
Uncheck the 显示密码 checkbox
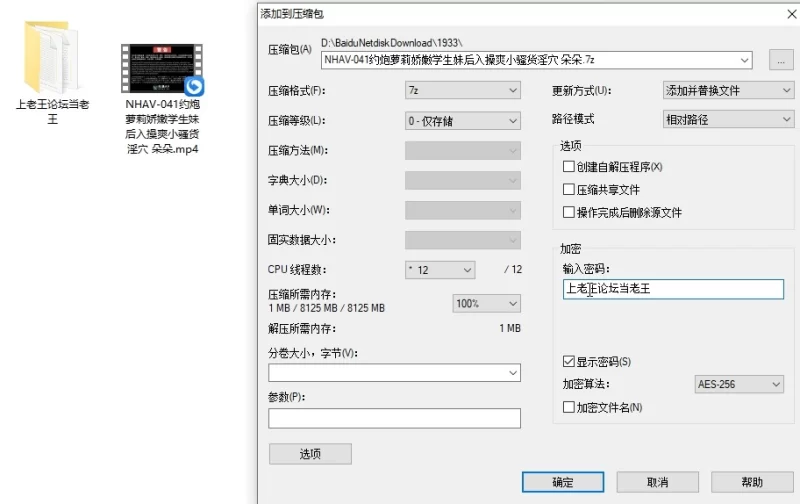pyautogui.click(x=568, y=362)
